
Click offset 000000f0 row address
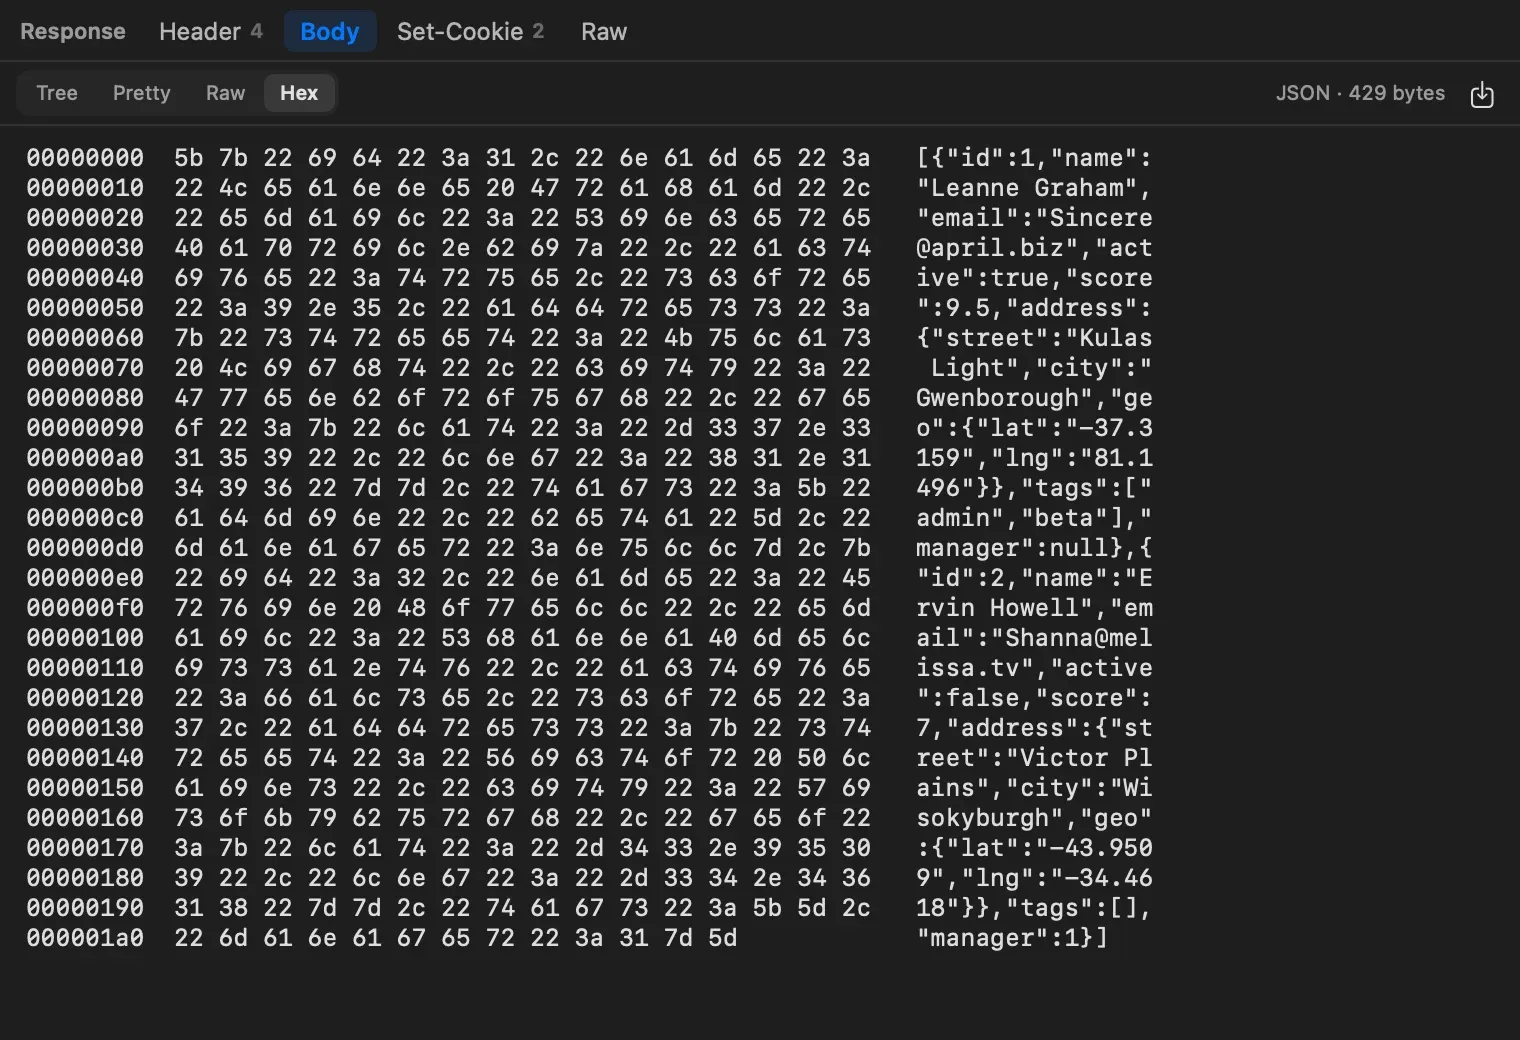[x=85, y=608]
